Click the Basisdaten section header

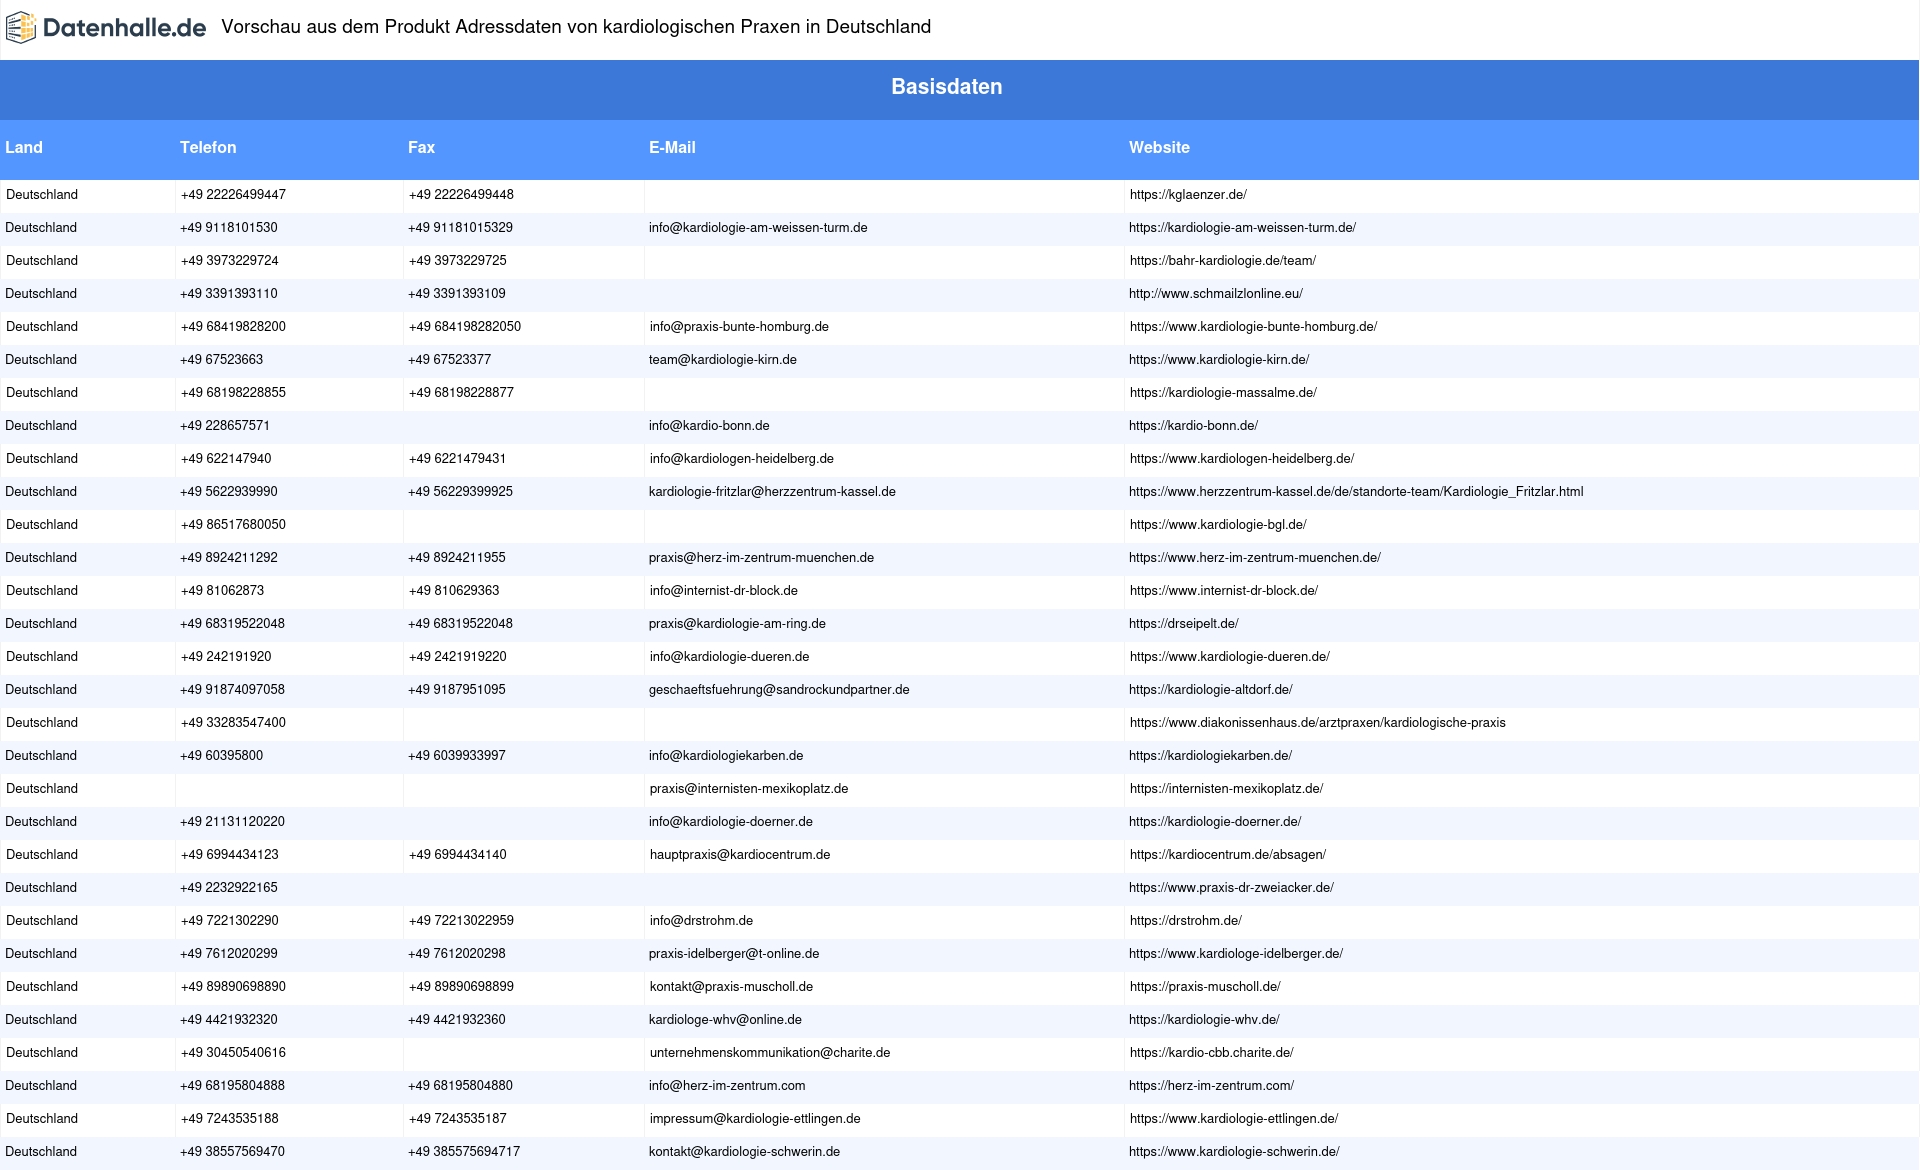946,87
